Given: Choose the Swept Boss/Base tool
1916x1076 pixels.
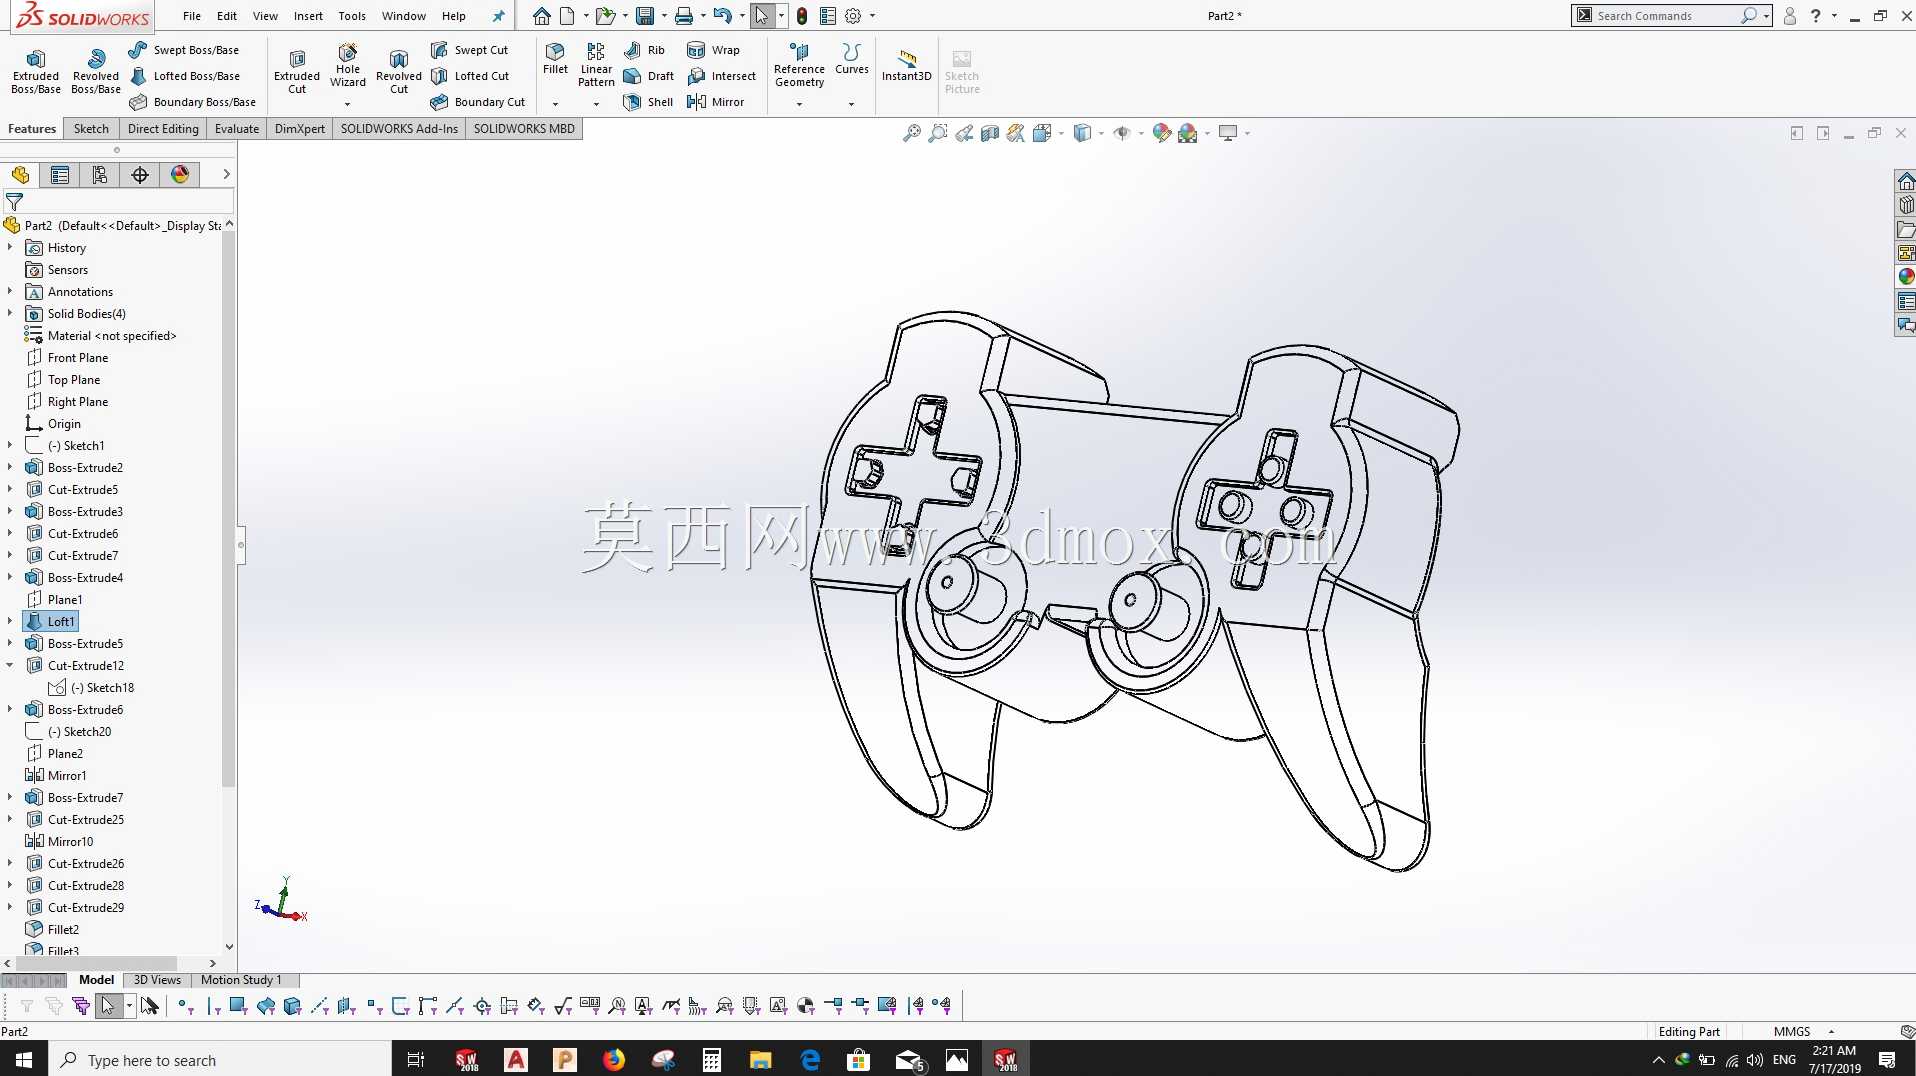Looking at the screenshot, I should [184, 50].
